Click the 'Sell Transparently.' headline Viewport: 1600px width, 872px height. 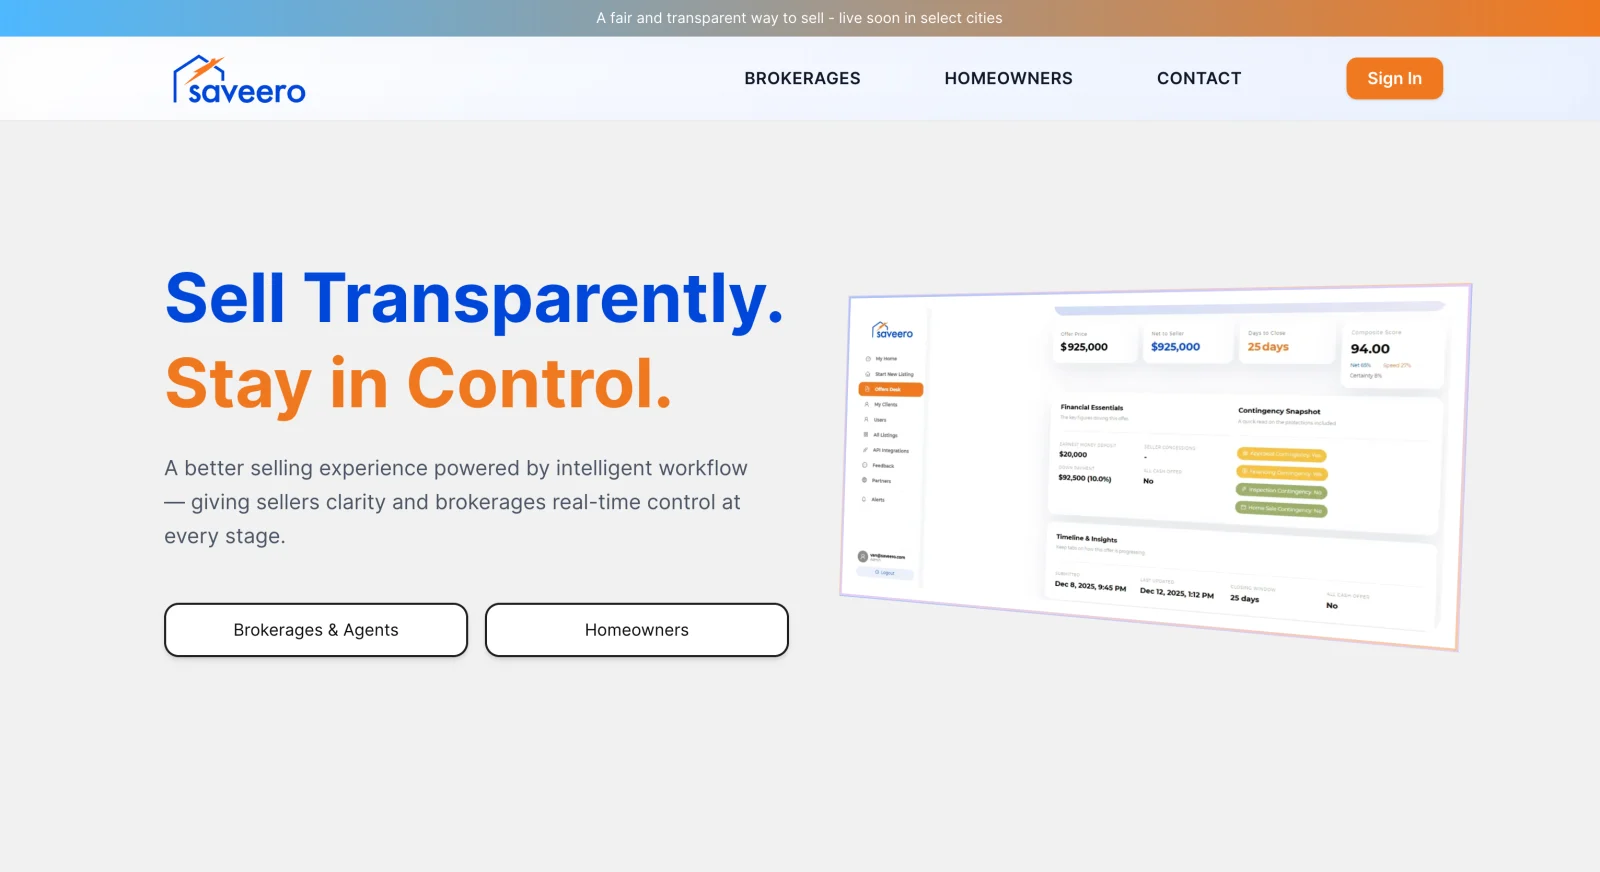[x=474, y=298]
